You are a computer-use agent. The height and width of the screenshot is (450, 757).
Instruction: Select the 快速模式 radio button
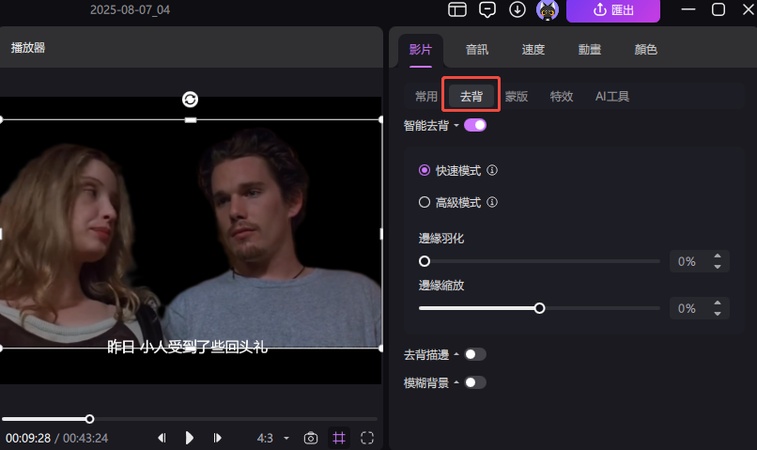pyautogui.click(x=424, y=170)
